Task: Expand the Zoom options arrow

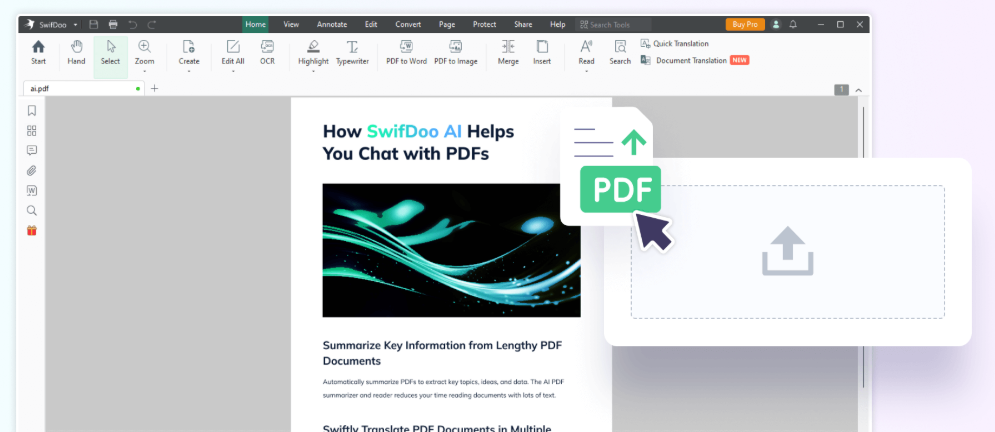Action: [x=144, y=71]
